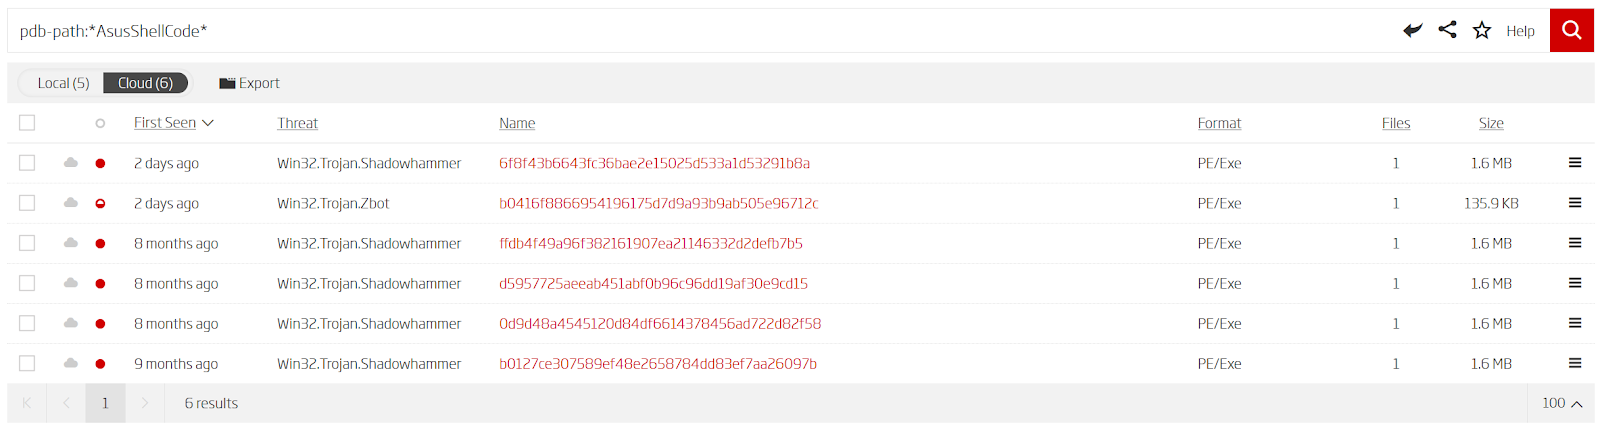This screenshot has width=1600, height=430.
Task: Click the red search magnifier button
Action: 1571,30
